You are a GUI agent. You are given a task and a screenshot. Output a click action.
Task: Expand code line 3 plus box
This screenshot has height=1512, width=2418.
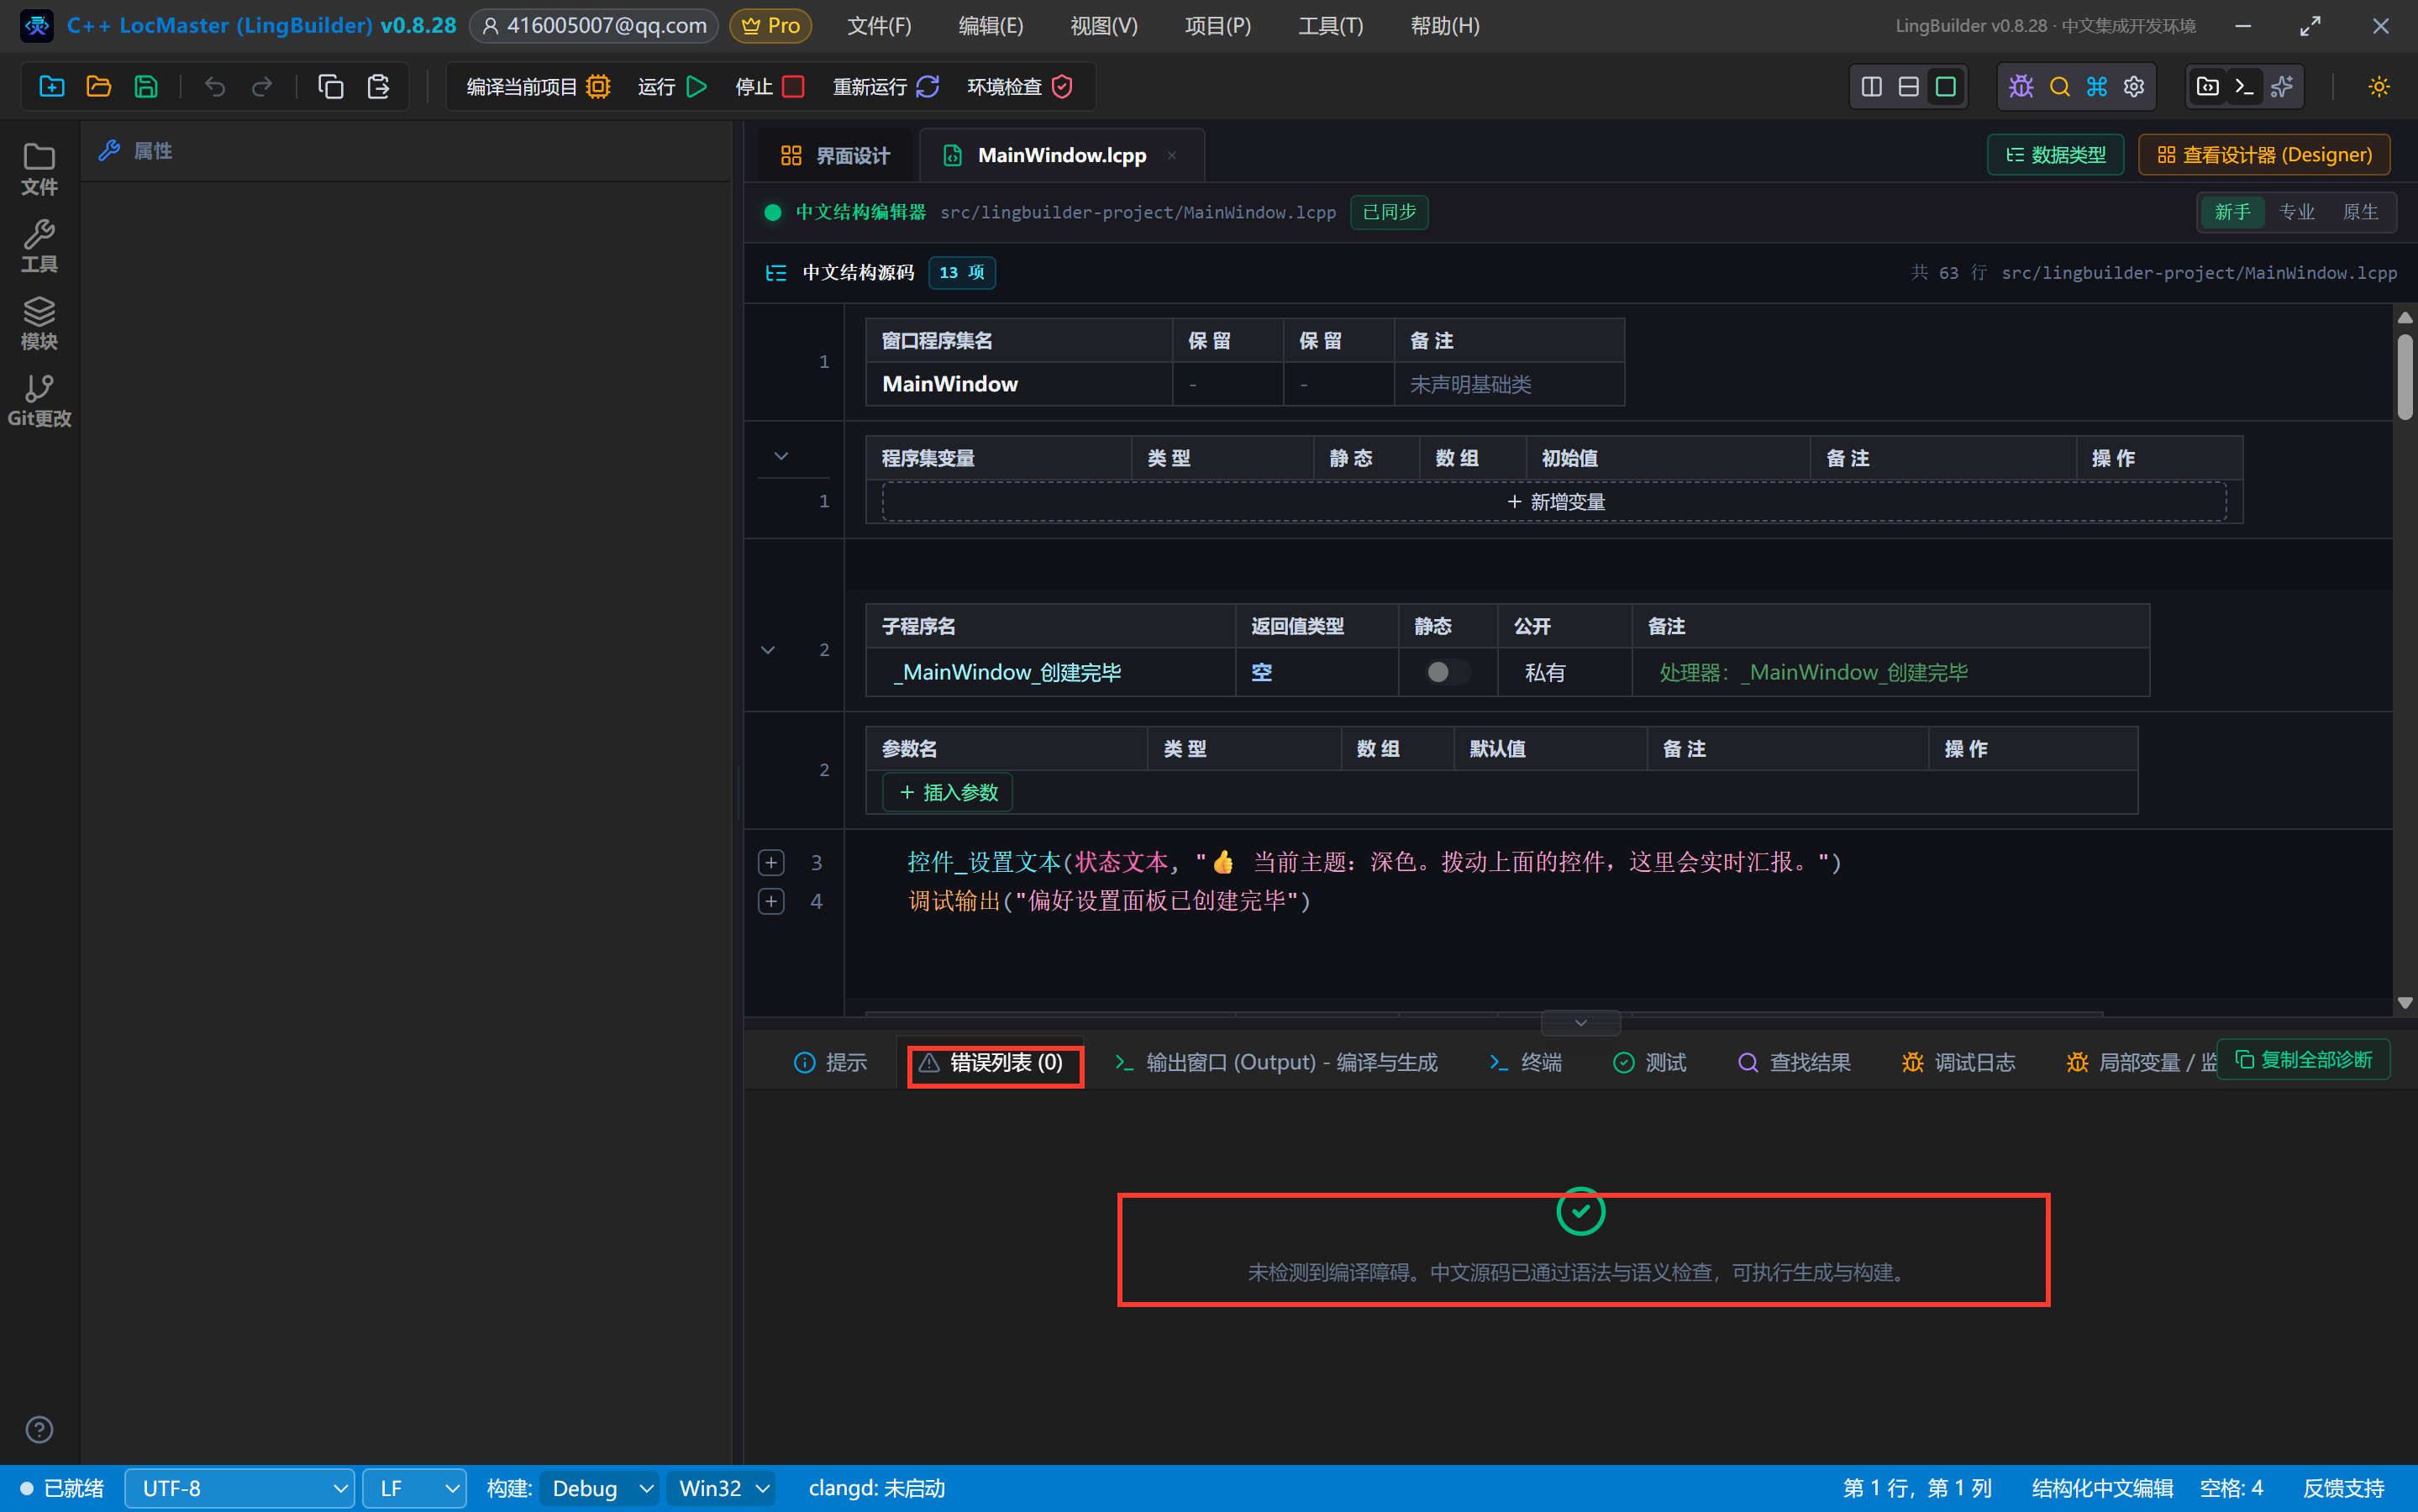point(771,862)
